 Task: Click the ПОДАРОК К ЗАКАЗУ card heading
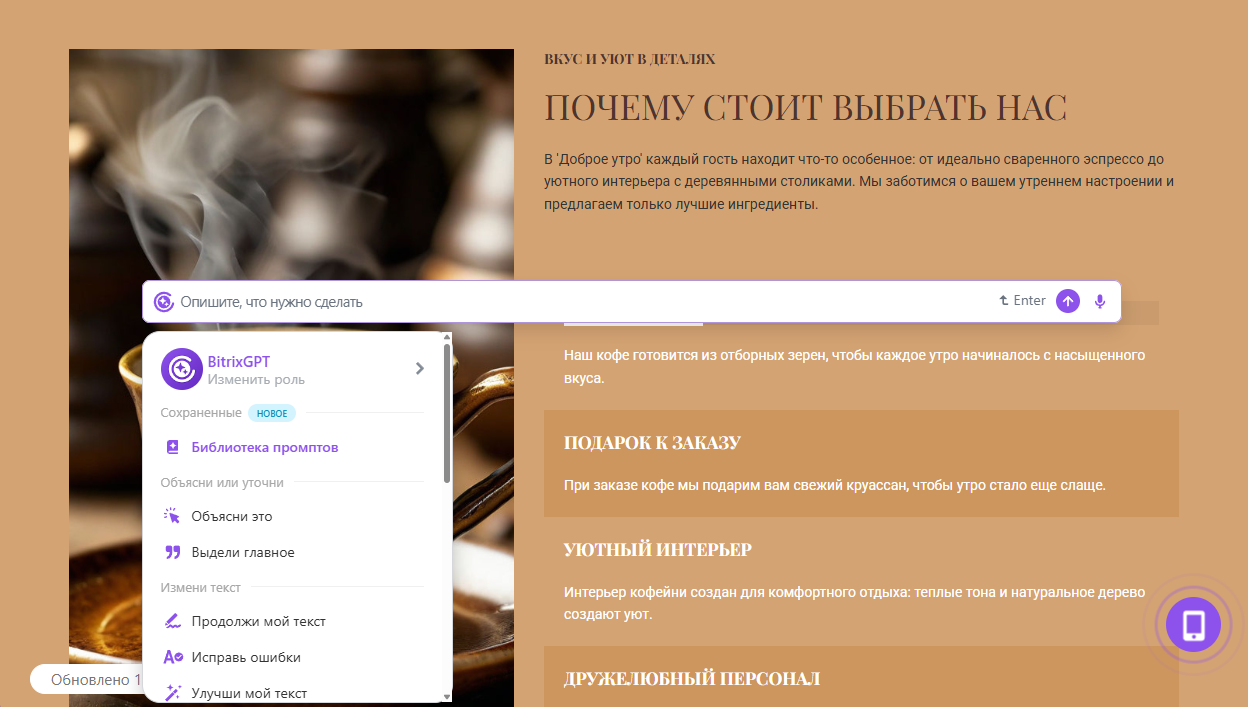click(652, 443)
